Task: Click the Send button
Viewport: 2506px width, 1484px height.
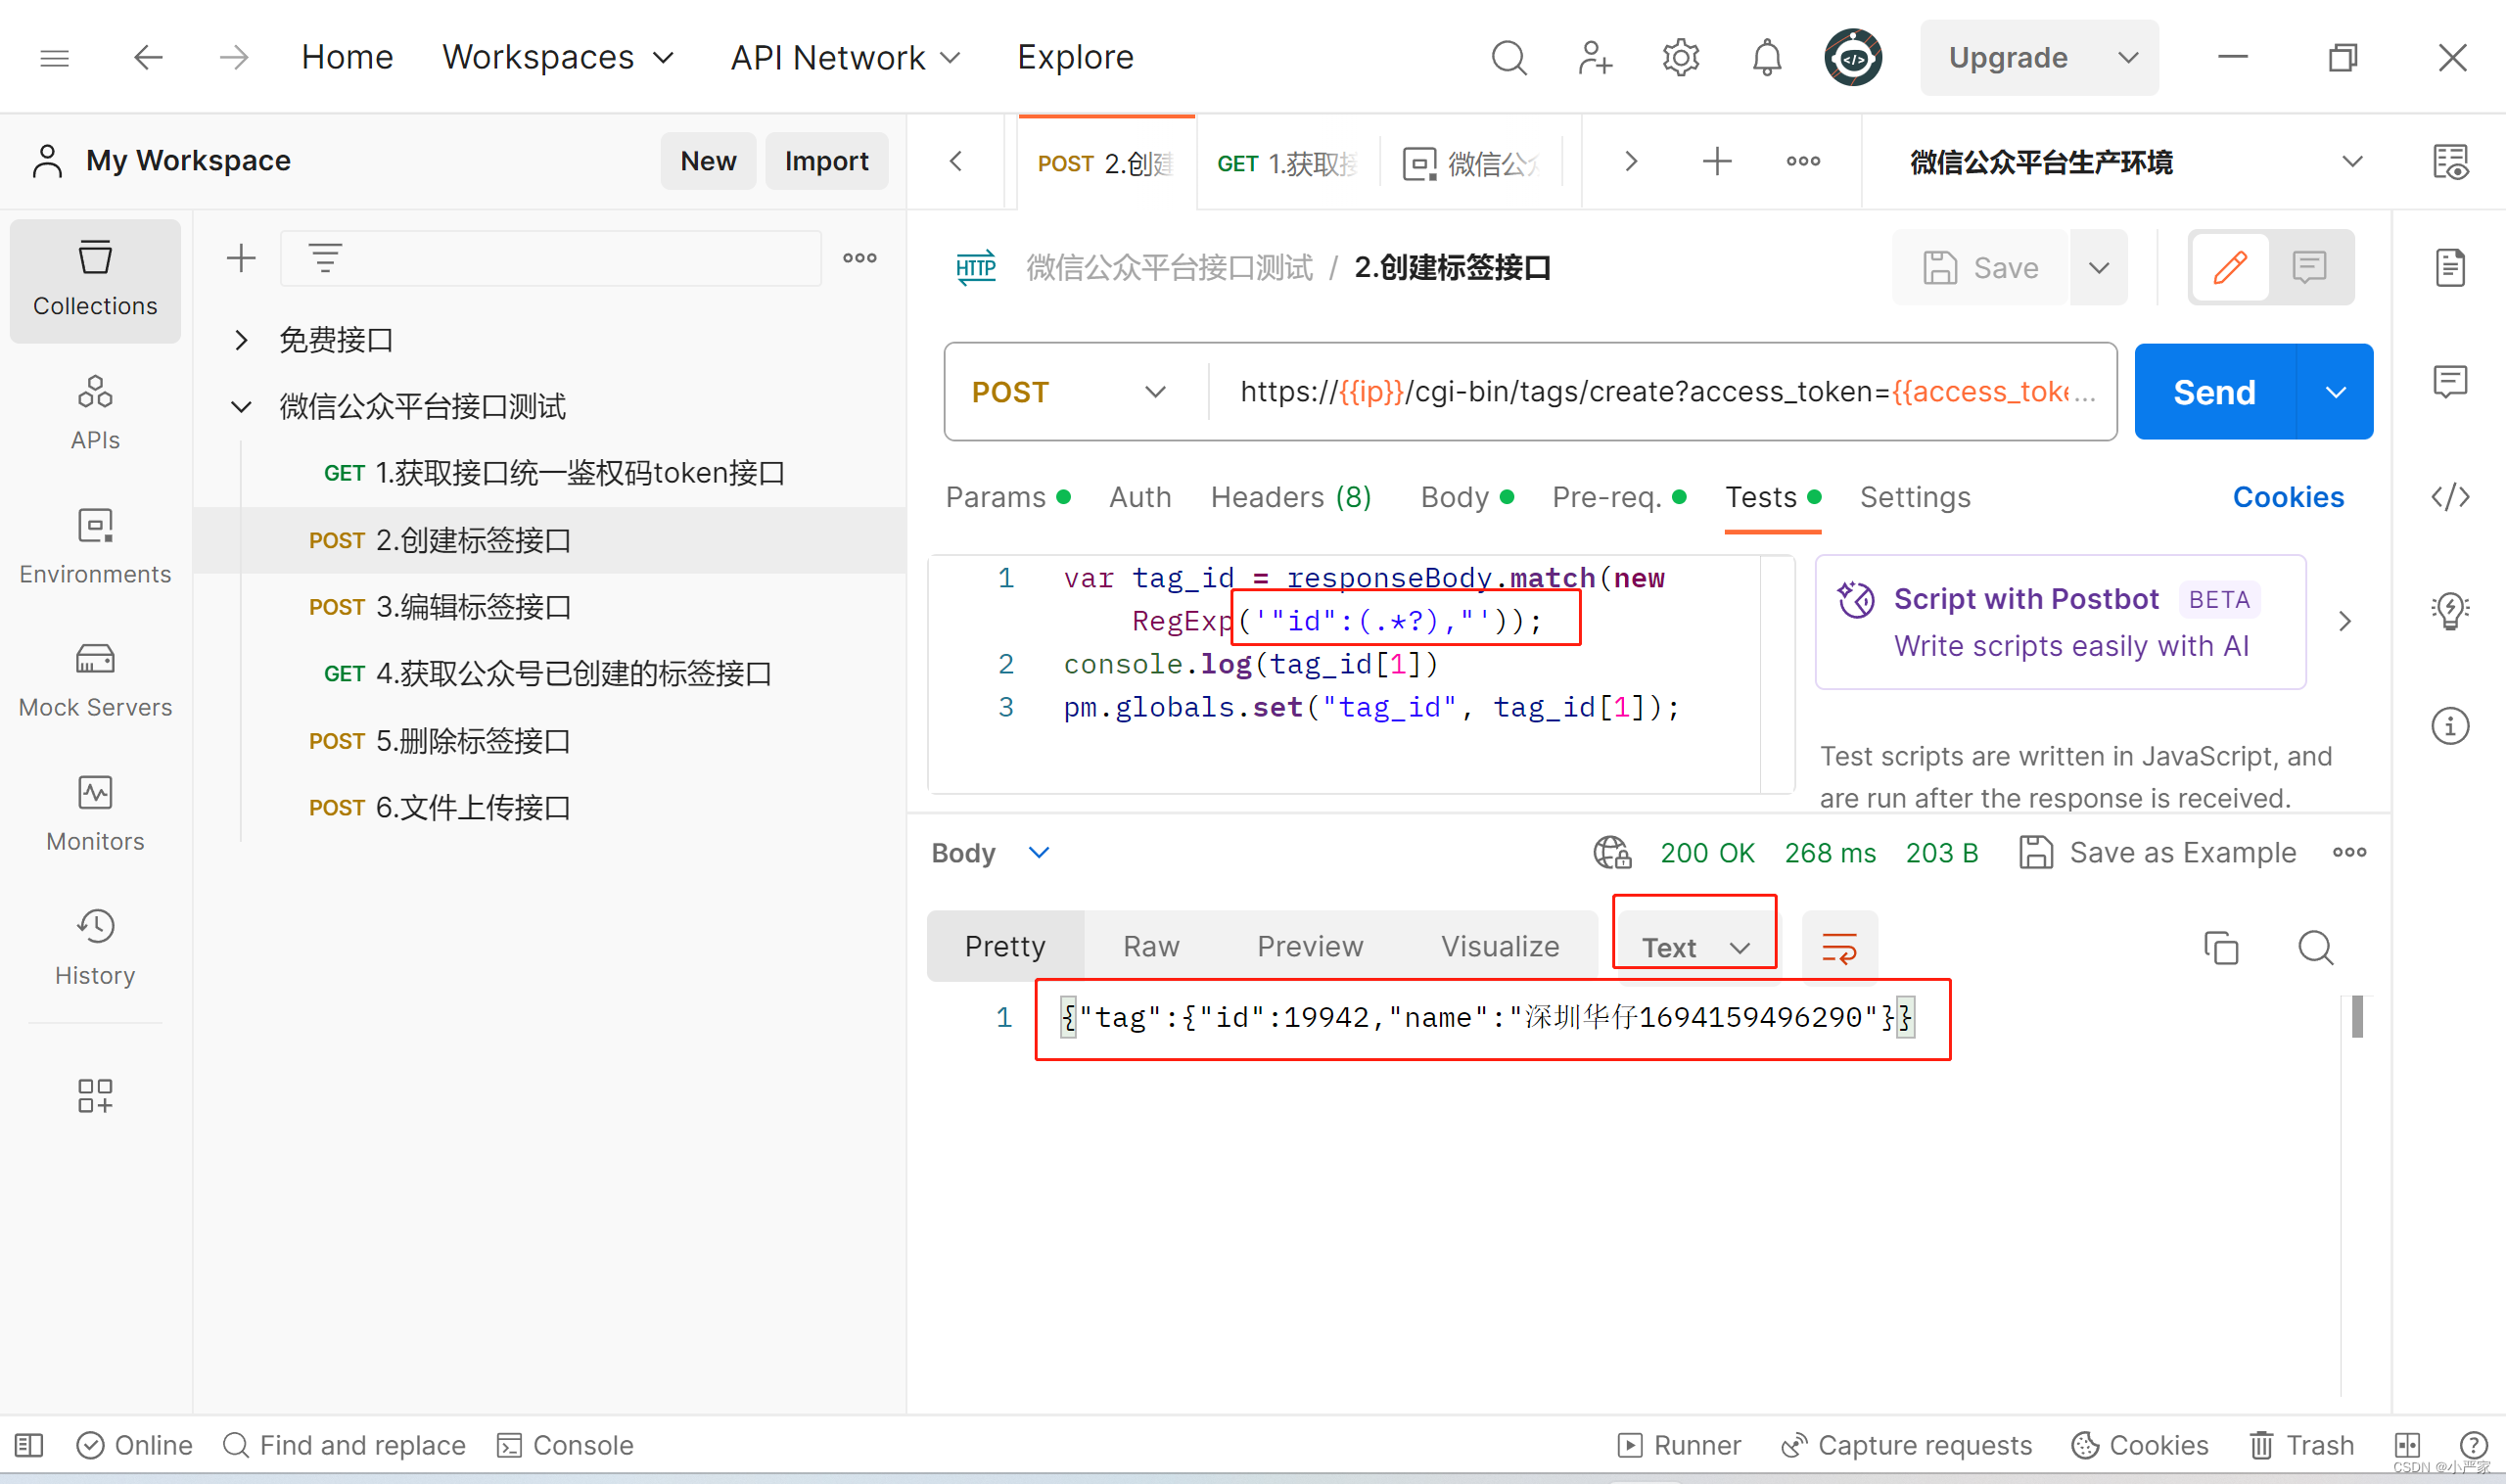Action: point(2215,392)
